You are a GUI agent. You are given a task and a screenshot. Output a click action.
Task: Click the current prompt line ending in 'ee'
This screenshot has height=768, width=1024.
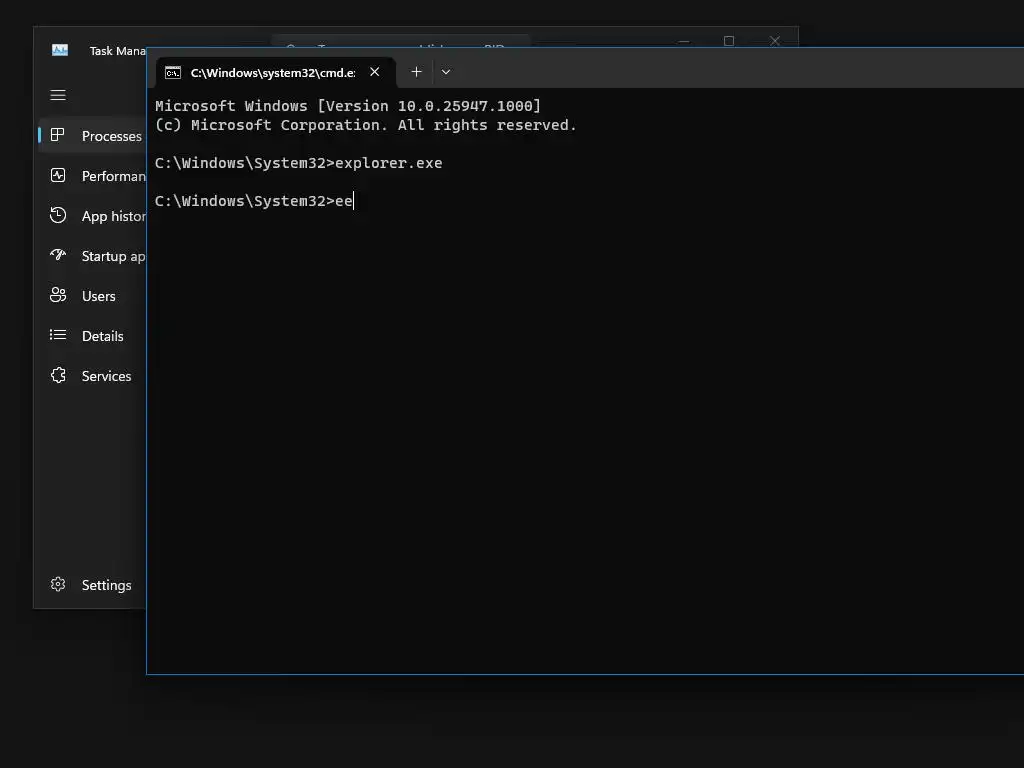pyautogui.click(x=254, y=201)
